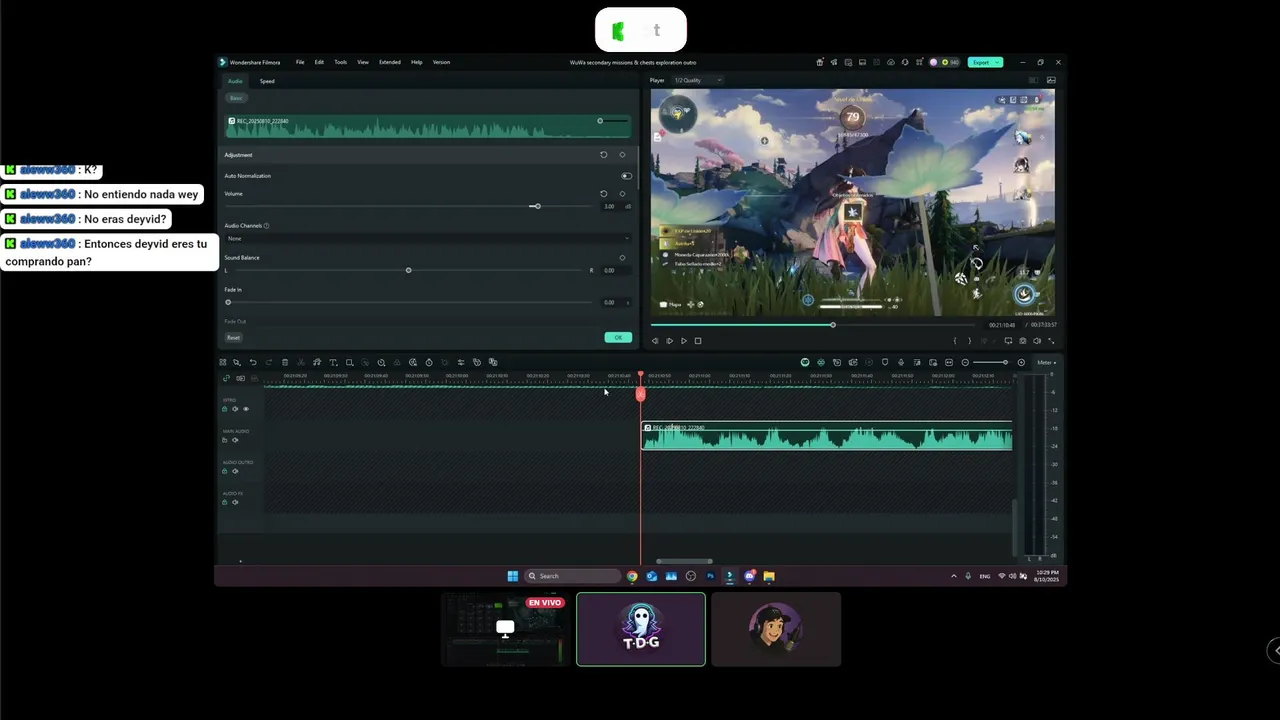Click the Volume keyframe diamond icon
1280x720 pixels.
pyautogui.click(x=622, y=194)
